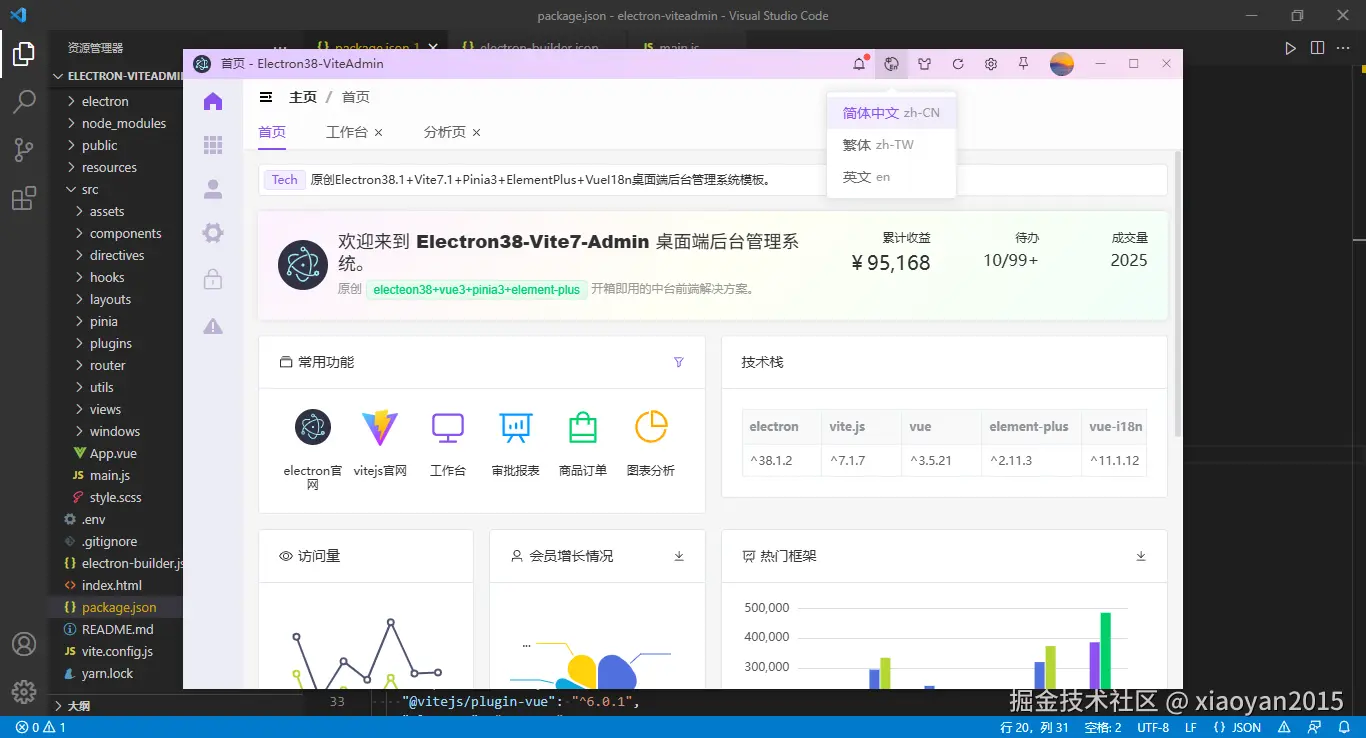This screenshot has height=738, width=1366.
Task: Open the 商品订单 shopping bag icon
Action: click(583, 428)
